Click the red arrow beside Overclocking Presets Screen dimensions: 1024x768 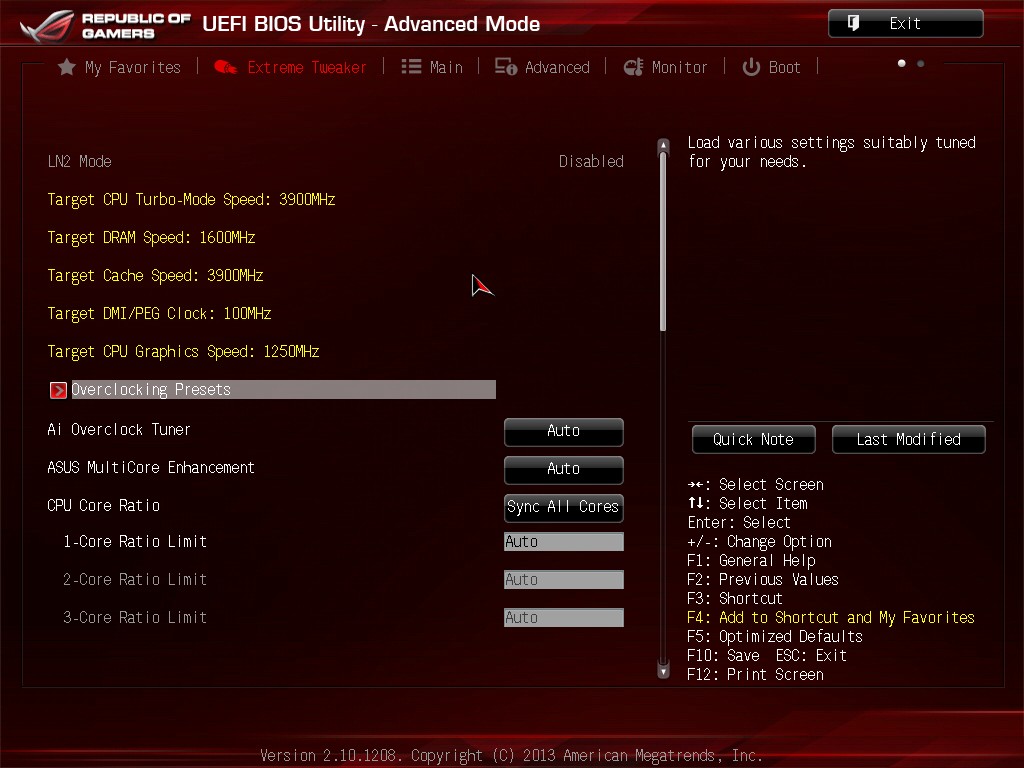click(58, 390)
